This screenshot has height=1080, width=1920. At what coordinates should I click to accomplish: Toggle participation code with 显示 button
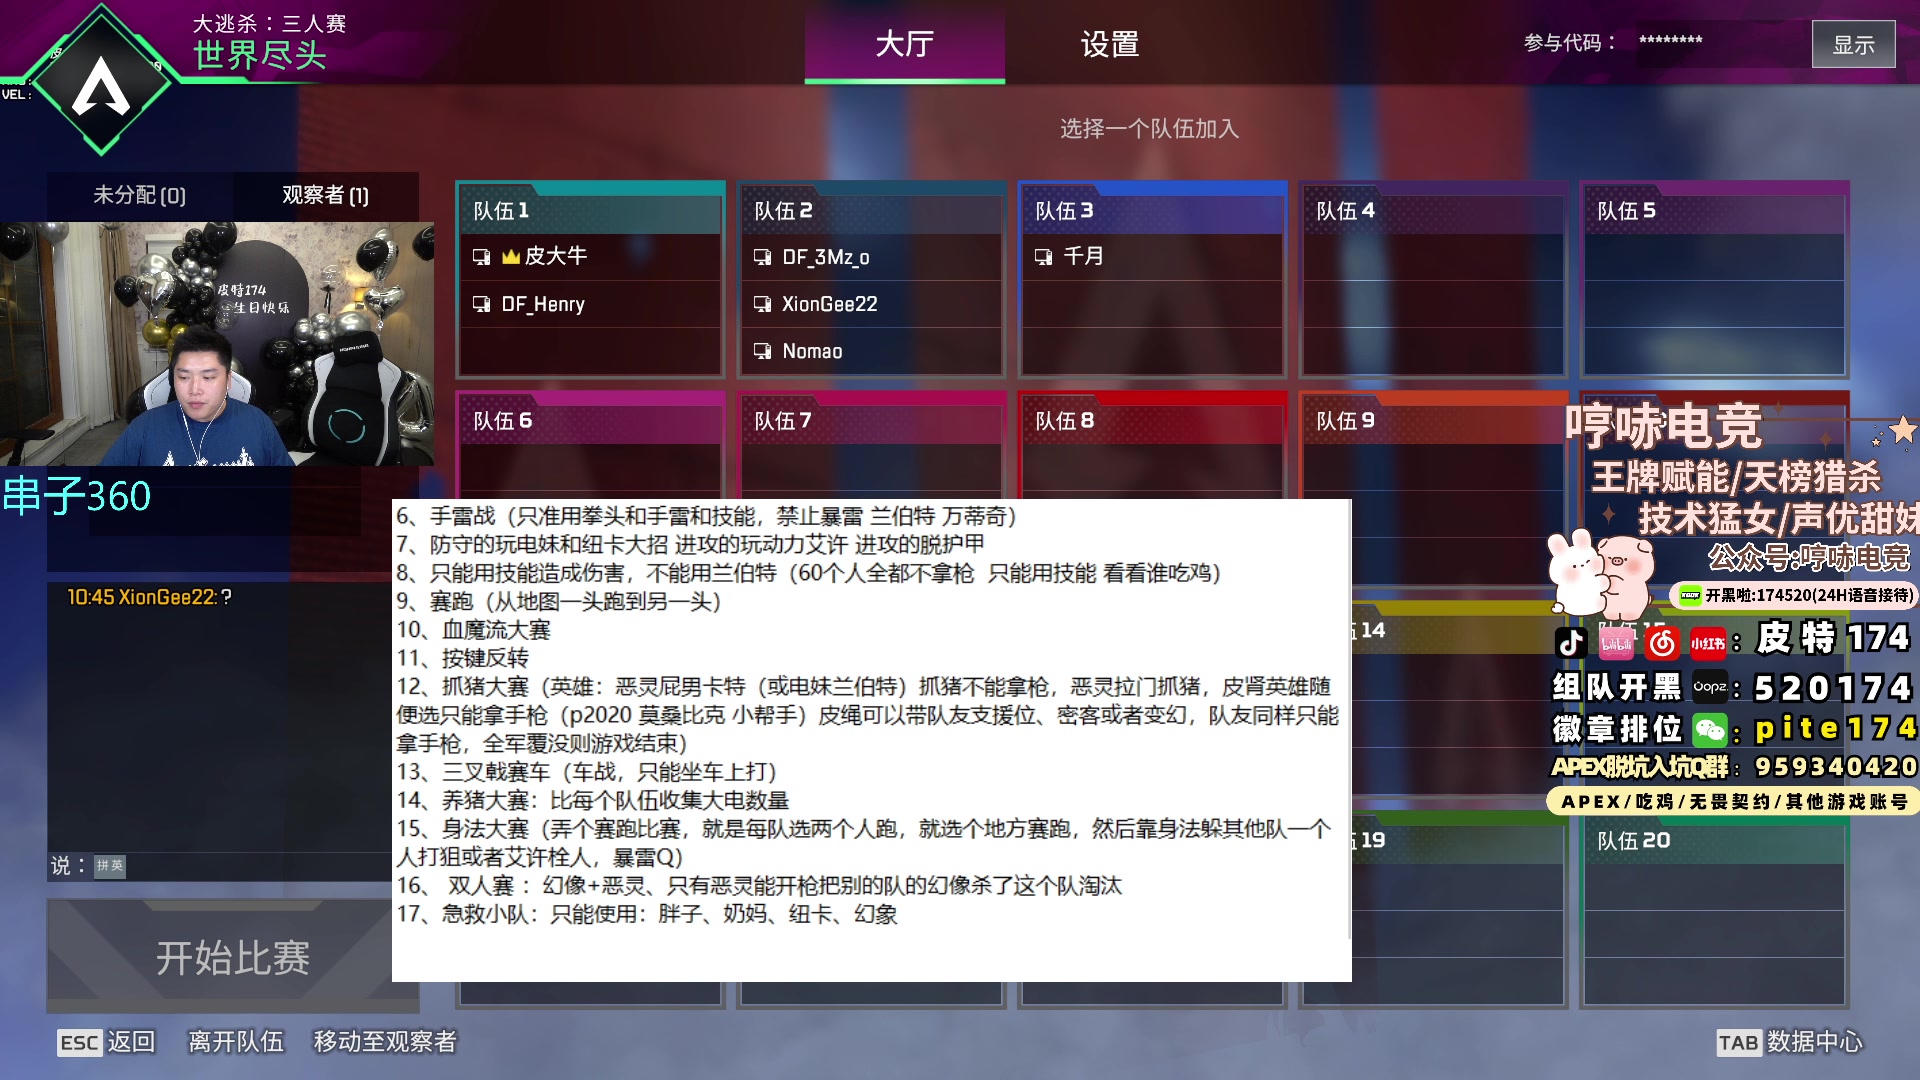coord(1852,45)
